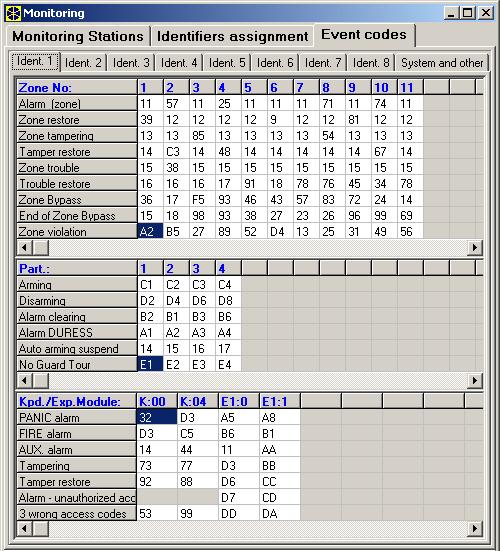
Task: Click partition table scroll right arrow
Action: [x=475, y=380]
